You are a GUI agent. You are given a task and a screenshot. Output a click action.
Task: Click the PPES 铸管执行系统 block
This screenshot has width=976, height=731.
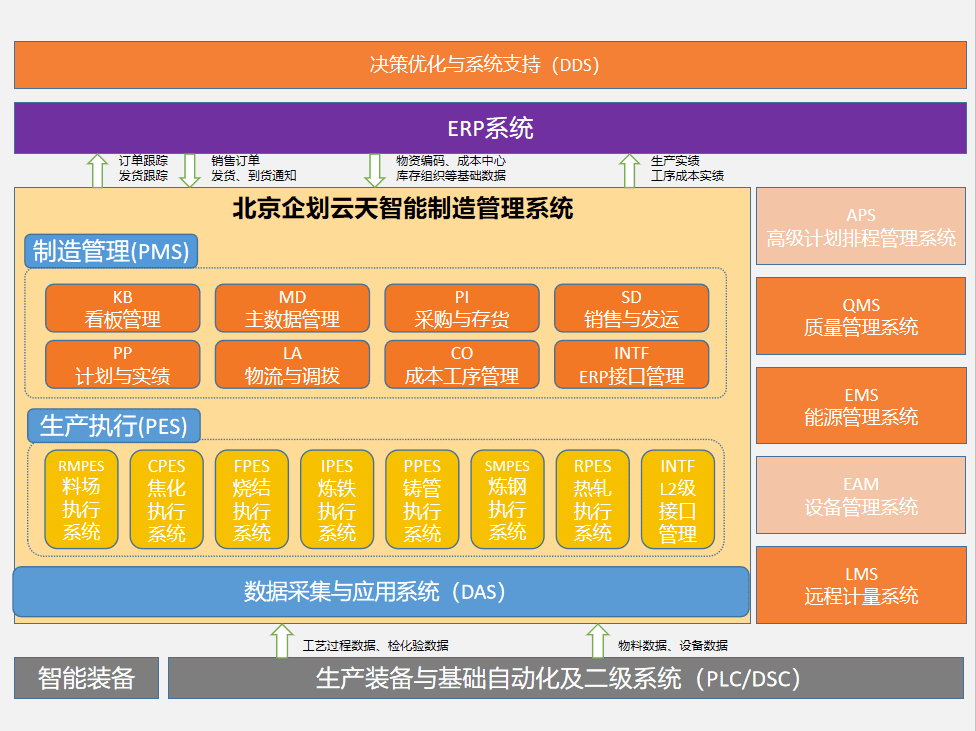point(422,499)
